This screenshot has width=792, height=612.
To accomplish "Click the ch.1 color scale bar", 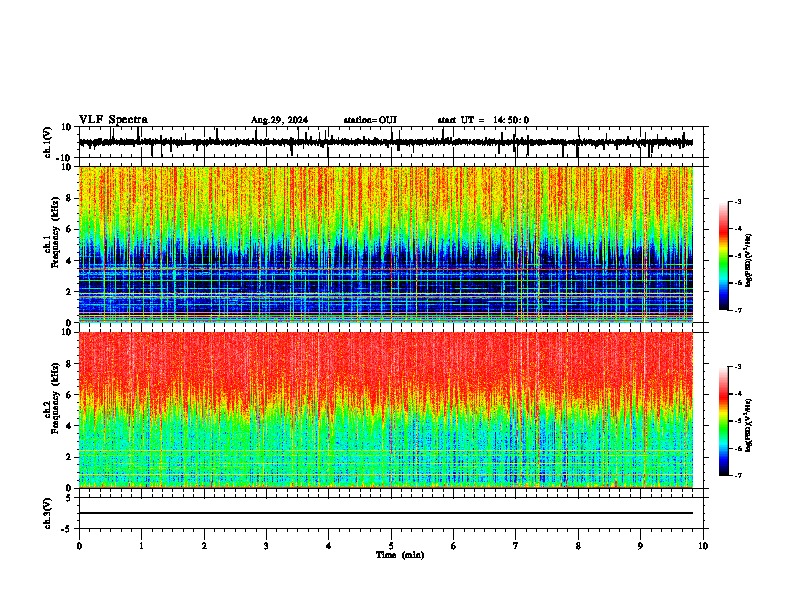I will click(x=724, y=256).
